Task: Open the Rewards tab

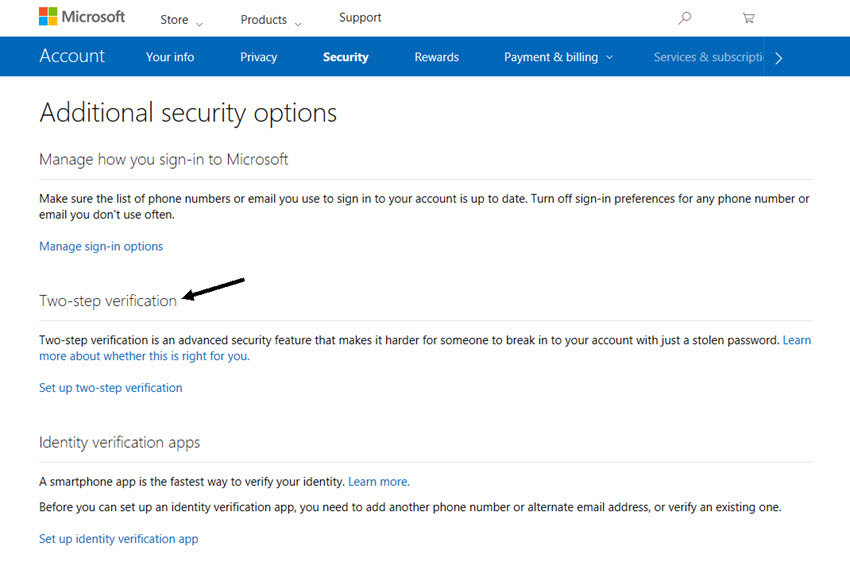Action: coord(437,57)
